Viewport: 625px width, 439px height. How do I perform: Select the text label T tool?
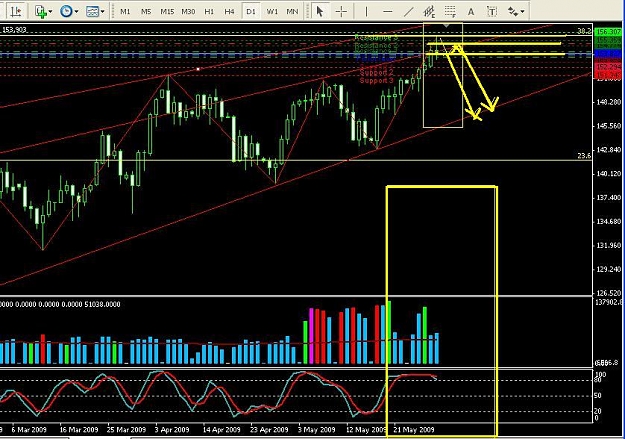[492, 12]
